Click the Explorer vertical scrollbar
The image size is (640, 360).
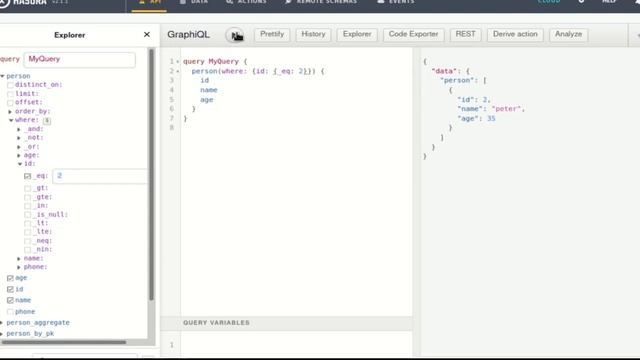(151, 175)
